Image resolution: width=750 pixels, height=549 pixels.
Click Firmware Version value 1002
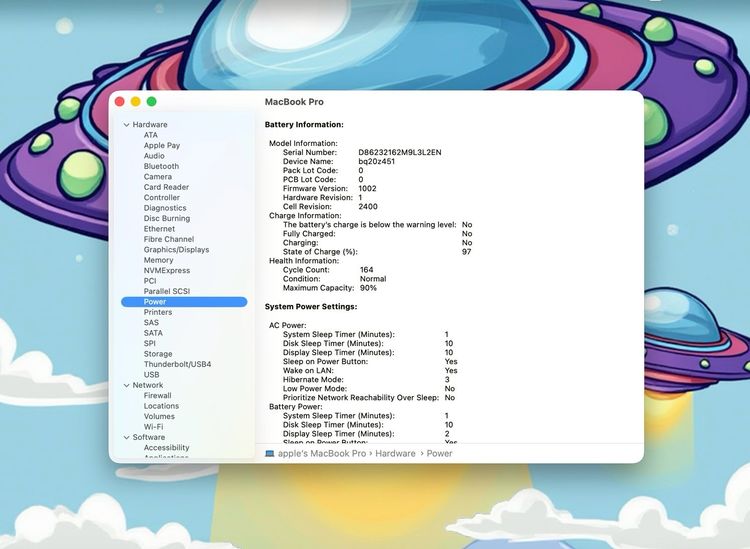pos(367,188)
